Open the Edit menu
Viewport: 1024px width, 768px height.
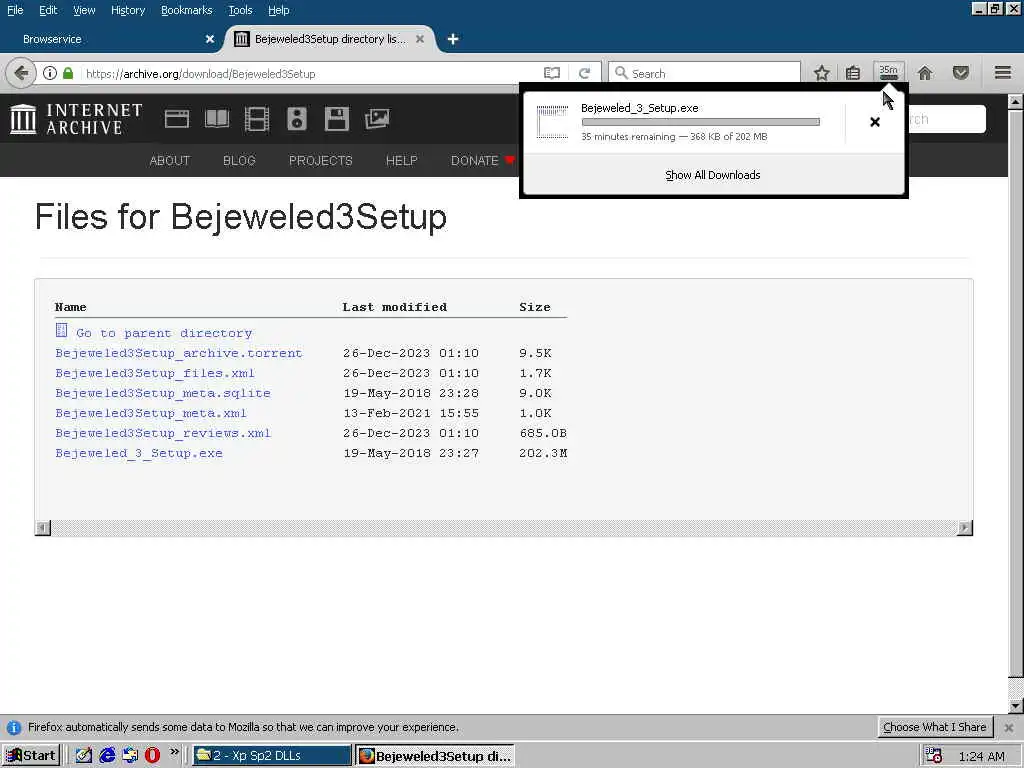click(48, 10)
